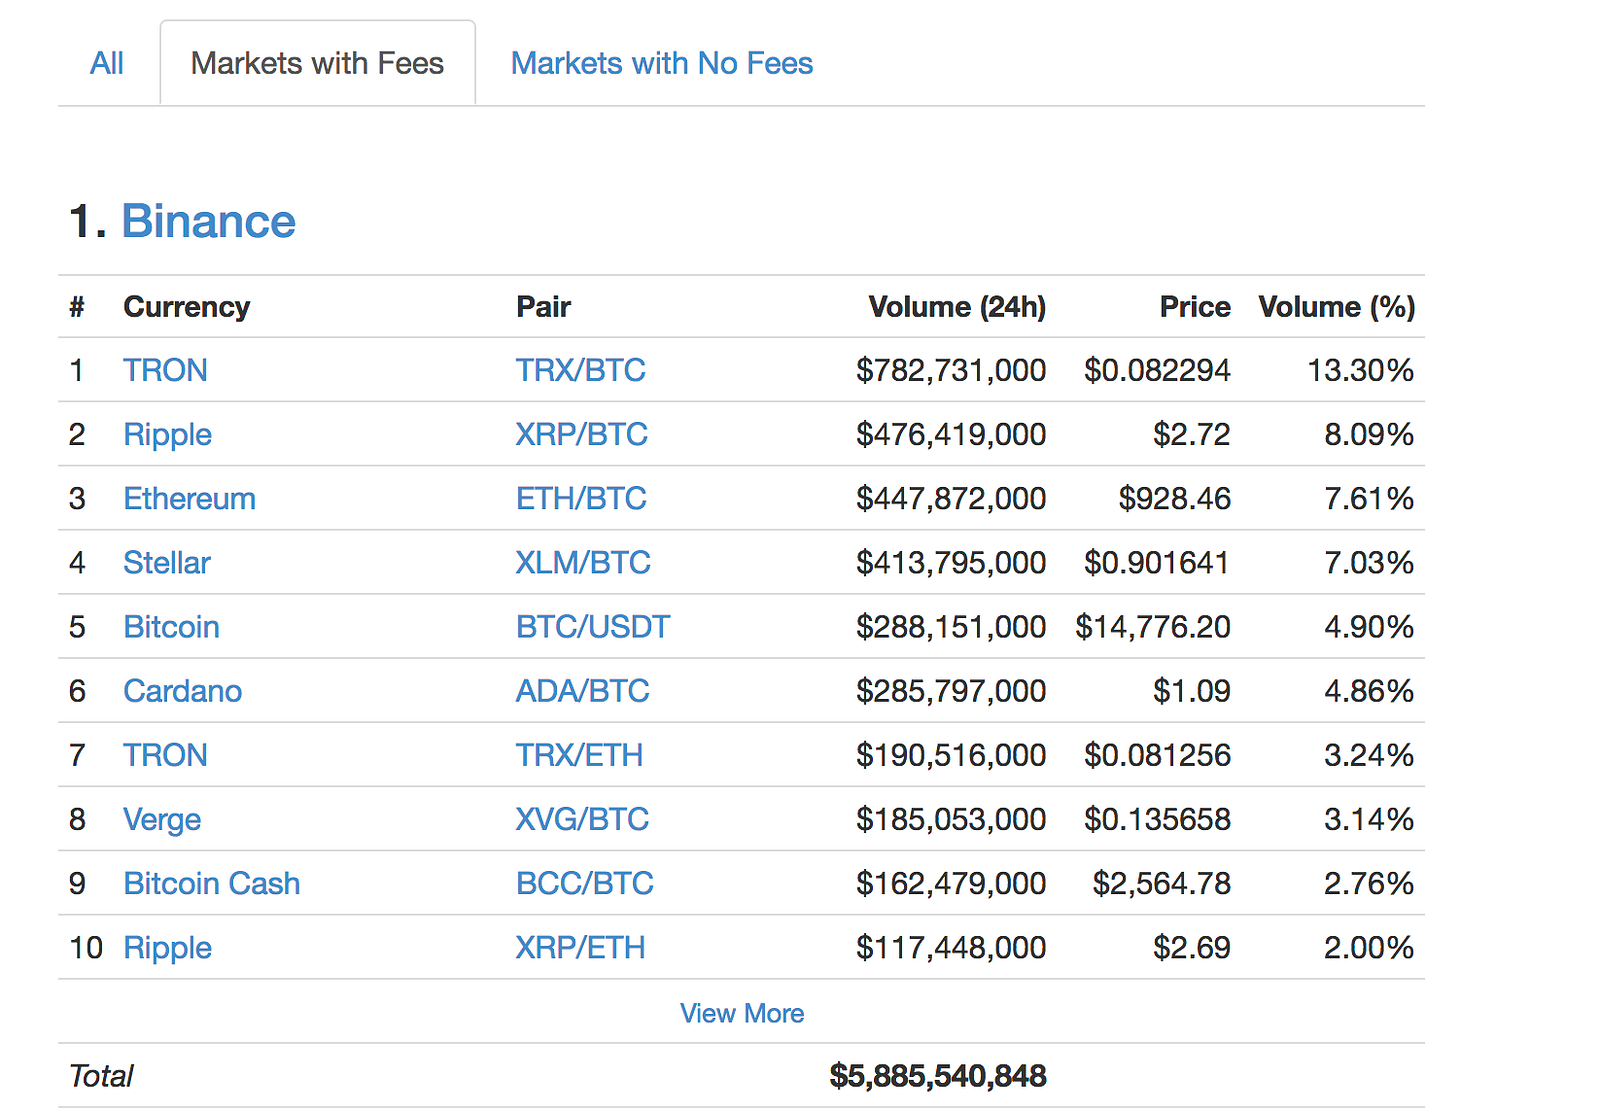Open the TRX/ETH pair link

click(x=579, y=754)
